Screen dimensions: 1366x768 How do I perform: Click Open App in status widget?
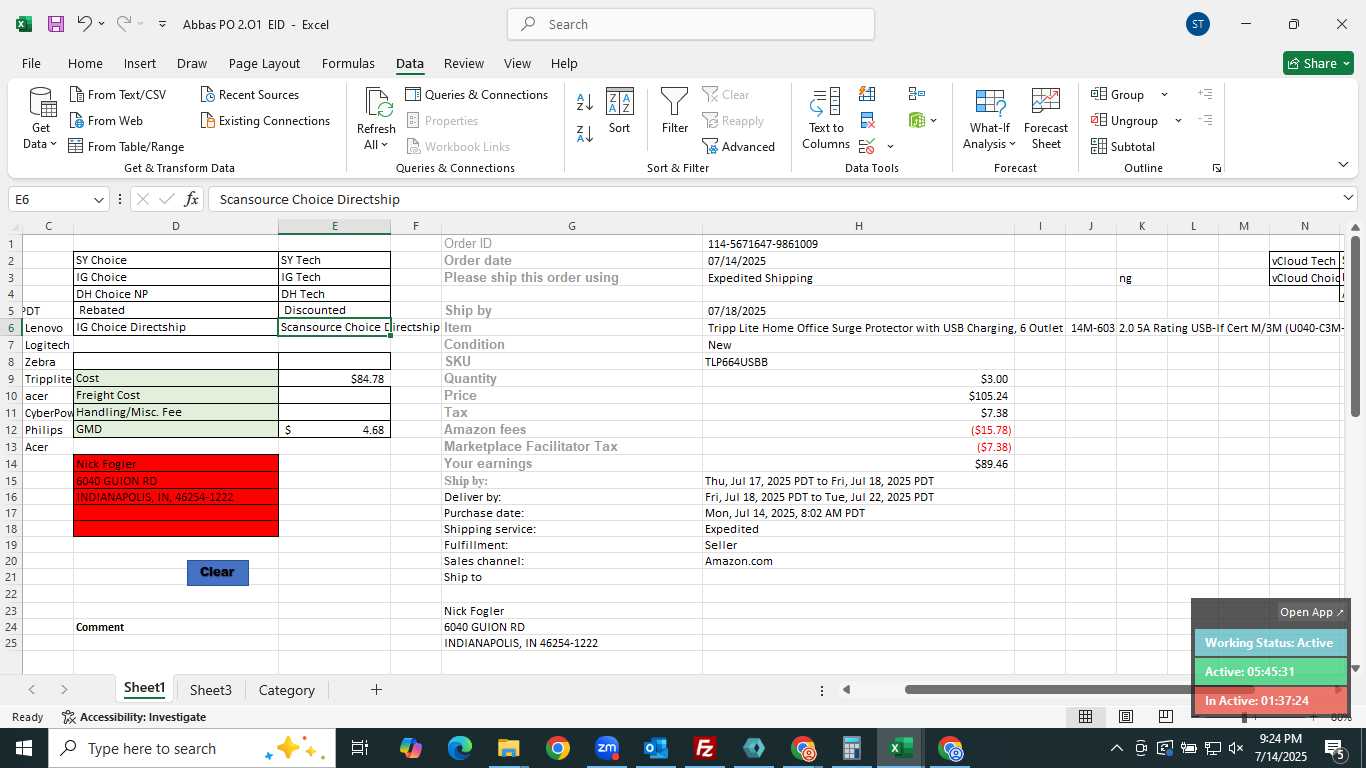1312,612
